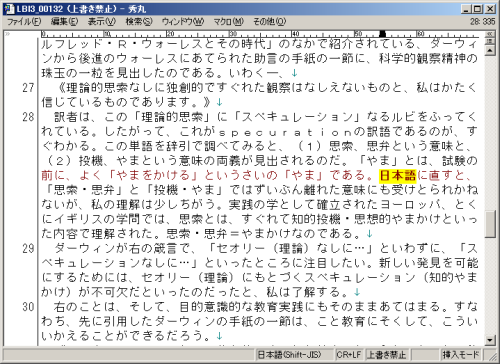
Task: Click line number 28 in the margin
Action: [x=28, y=117]
